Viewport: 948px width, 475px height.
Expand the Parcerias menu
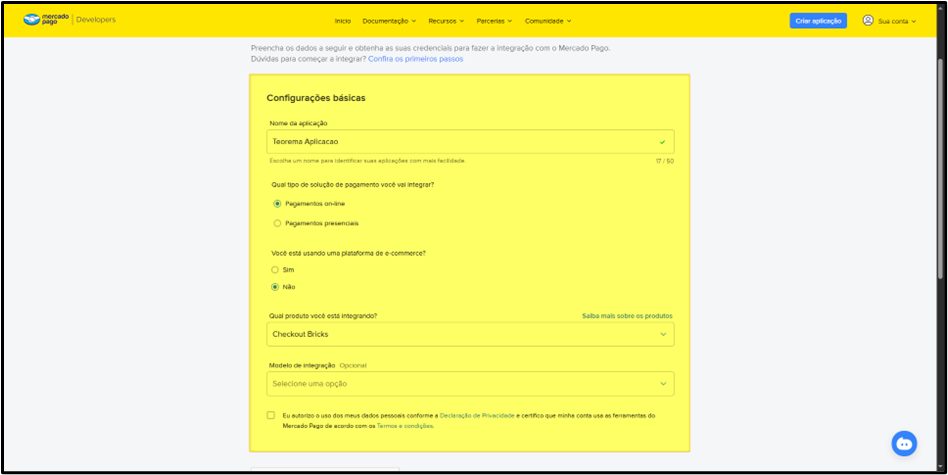pos(494,21)
